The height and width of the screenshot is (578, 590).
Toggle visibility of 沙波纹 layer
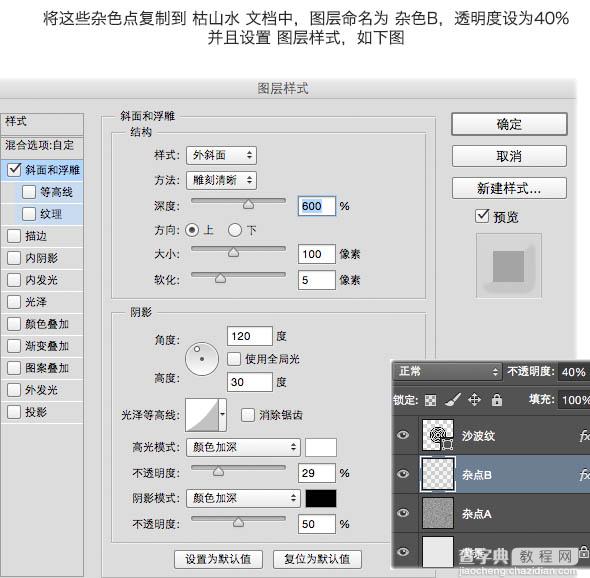403,435
